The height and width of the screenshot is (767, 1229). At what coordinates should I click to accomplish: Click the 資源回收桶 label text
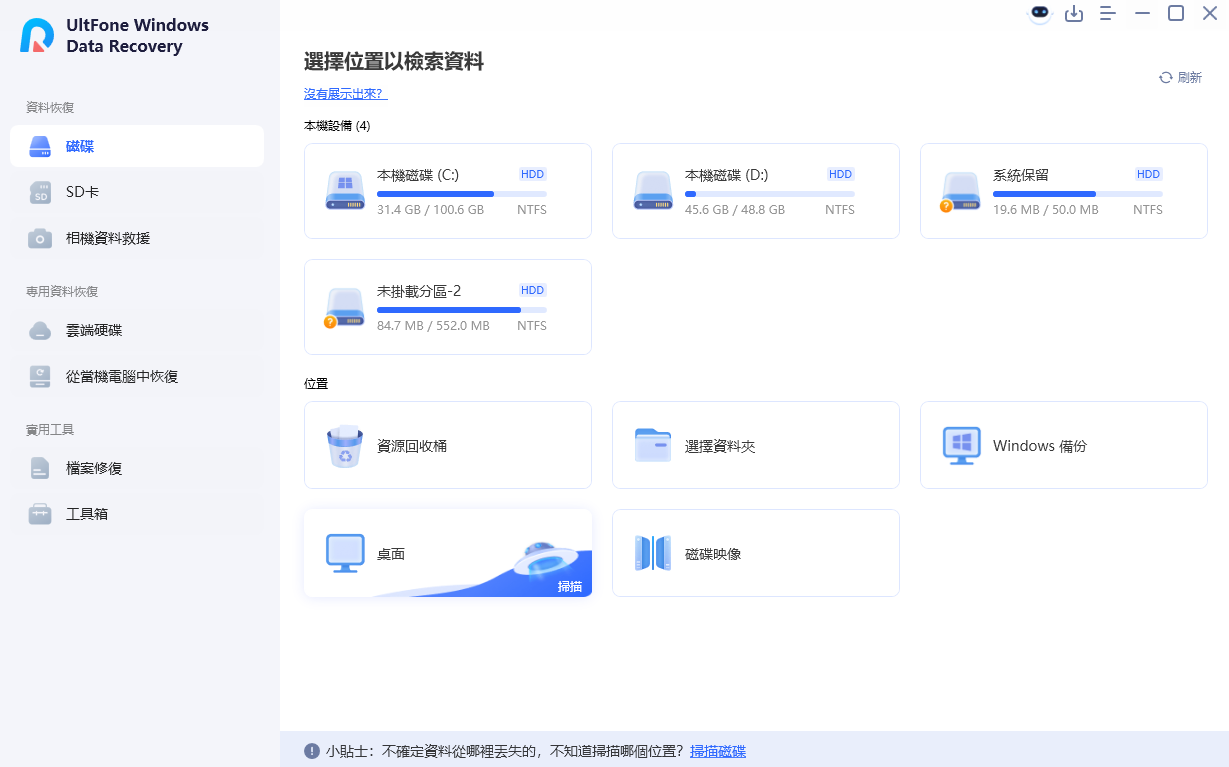[412, 446]
